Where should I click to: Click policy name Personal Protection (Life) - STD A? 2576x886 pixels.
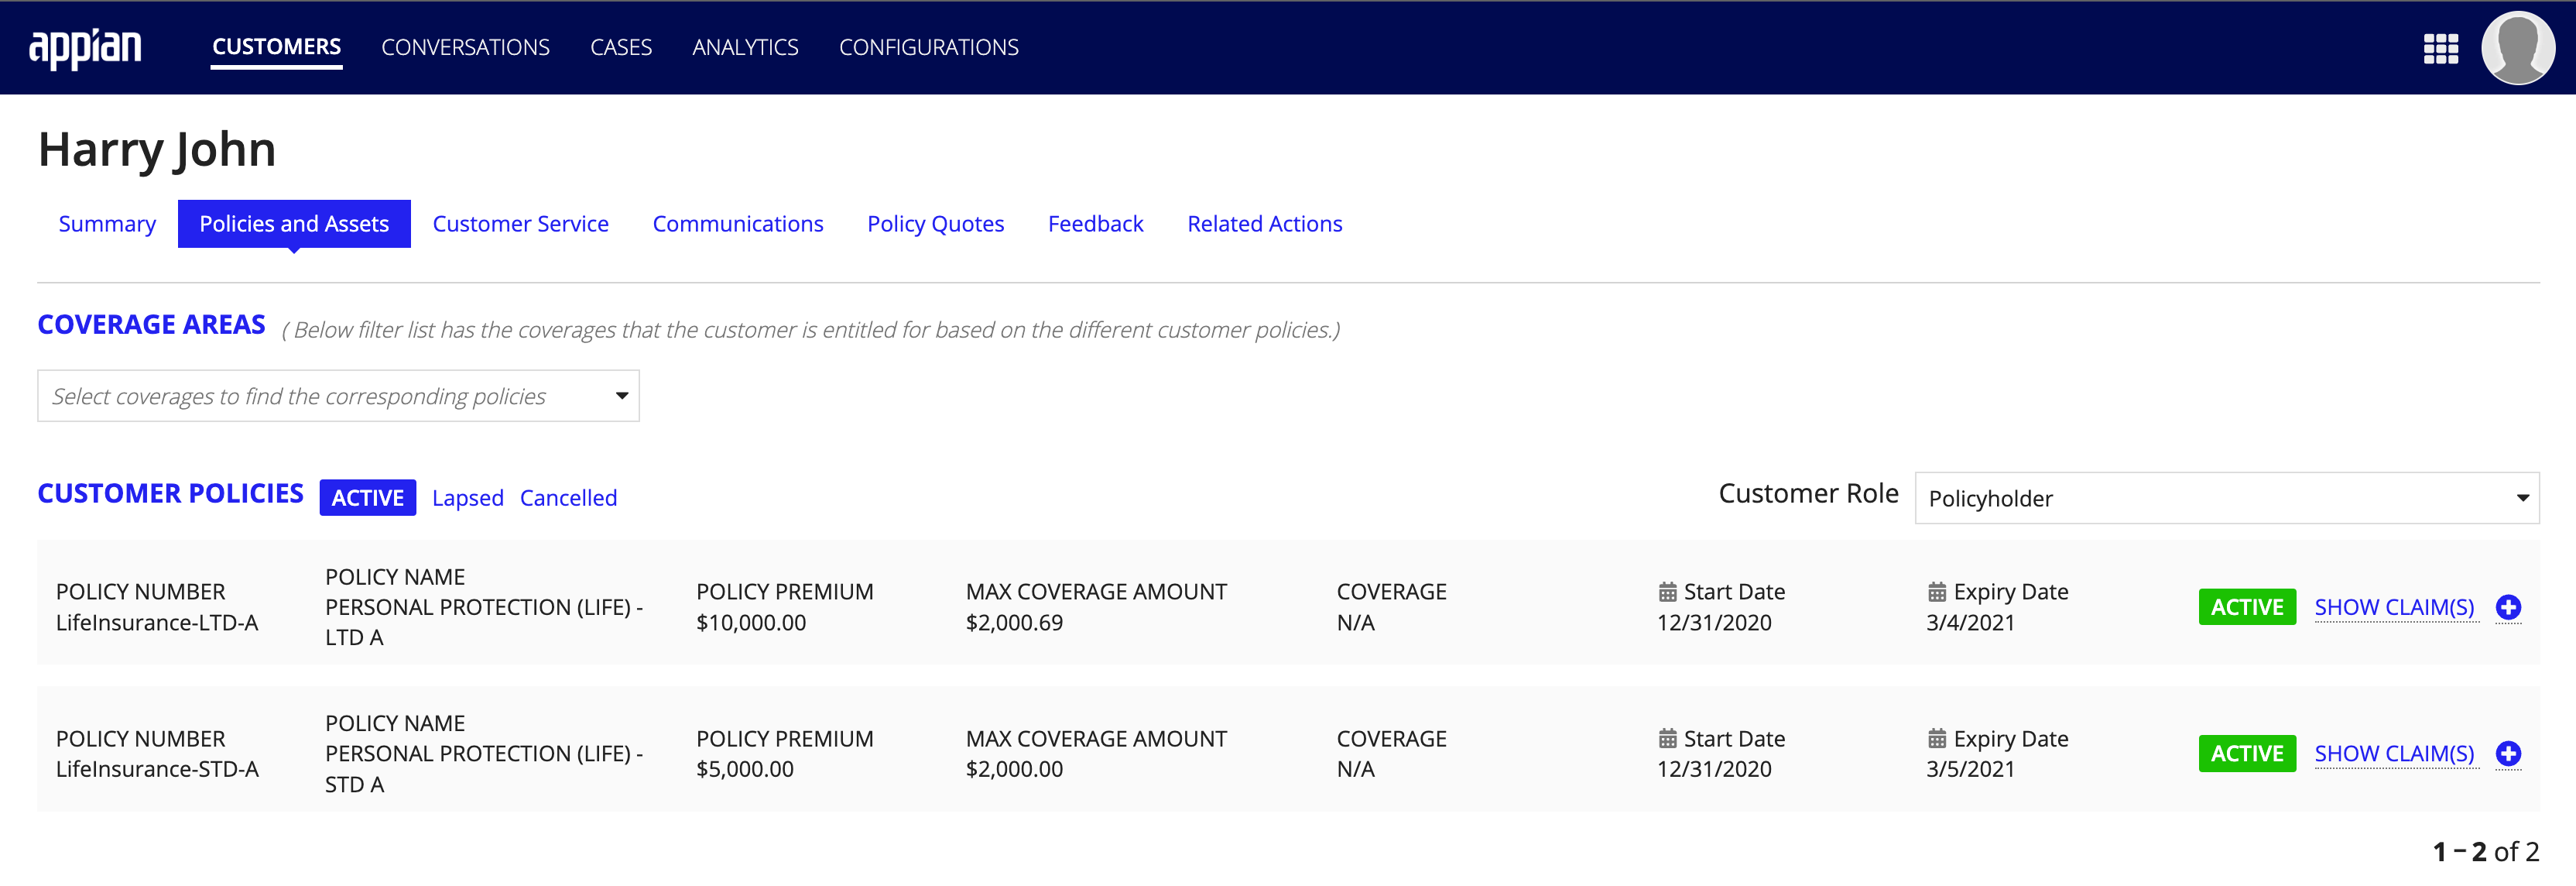click(x=484, y=769)
